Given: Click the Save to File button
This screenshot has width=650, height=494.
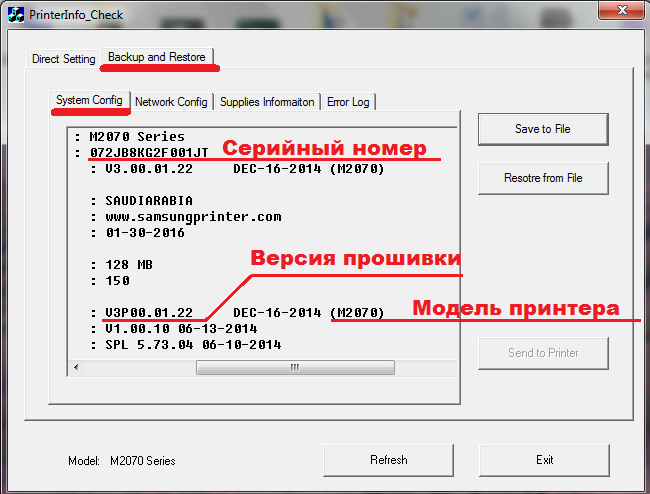Looking at the screenshot, I should pyautogui.click(x=543, y=129).
